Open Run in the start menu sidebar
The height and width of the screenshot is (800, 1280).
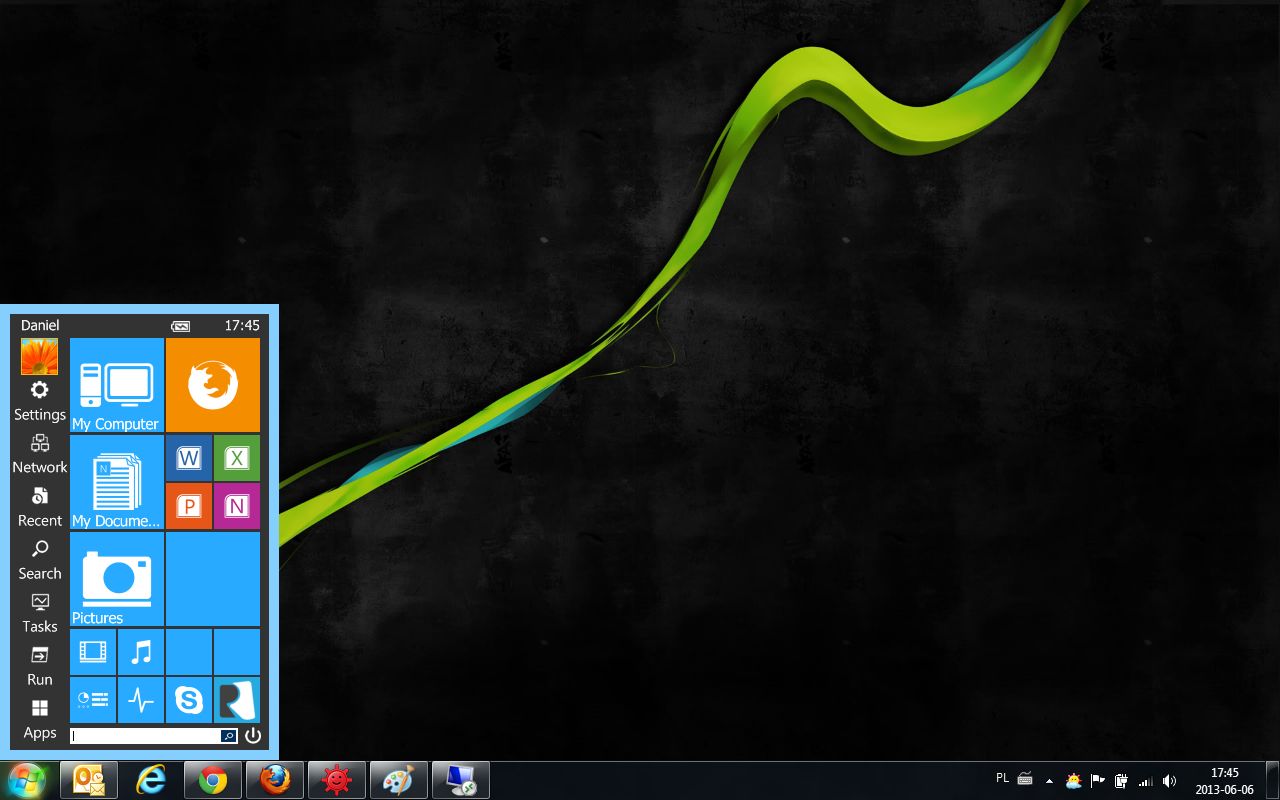coord(40,666)
